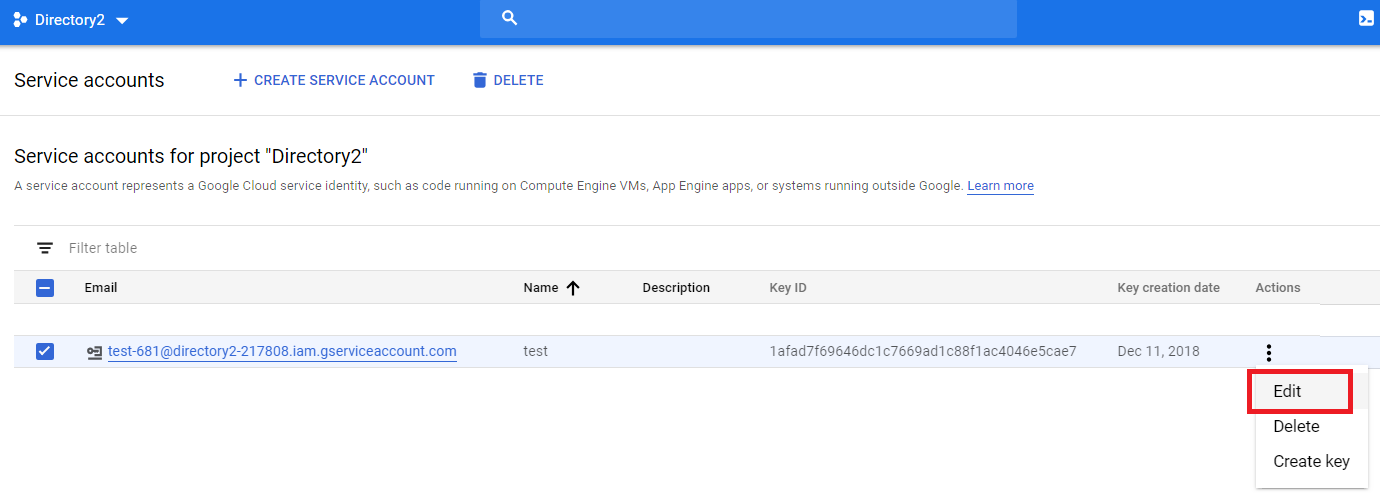Toggle the select-all header checkbox
Screen dimensions: 1380x500
(x=45, y=288)
